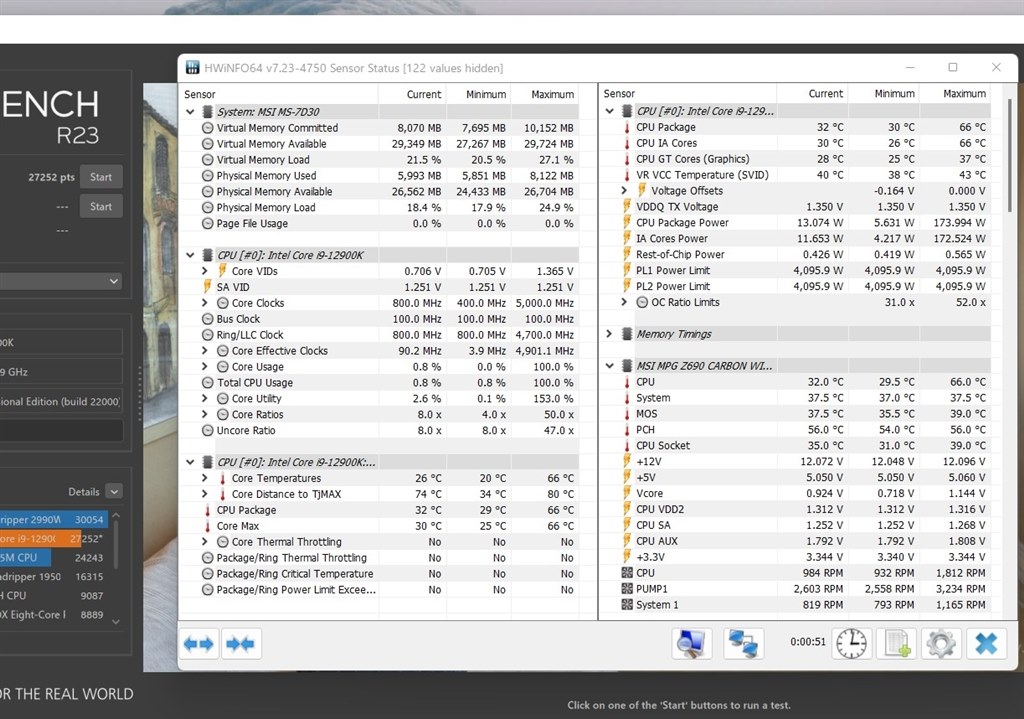
Task: Click the lightning icon beside PL1 Power Limit
Action: coord(627,270)
